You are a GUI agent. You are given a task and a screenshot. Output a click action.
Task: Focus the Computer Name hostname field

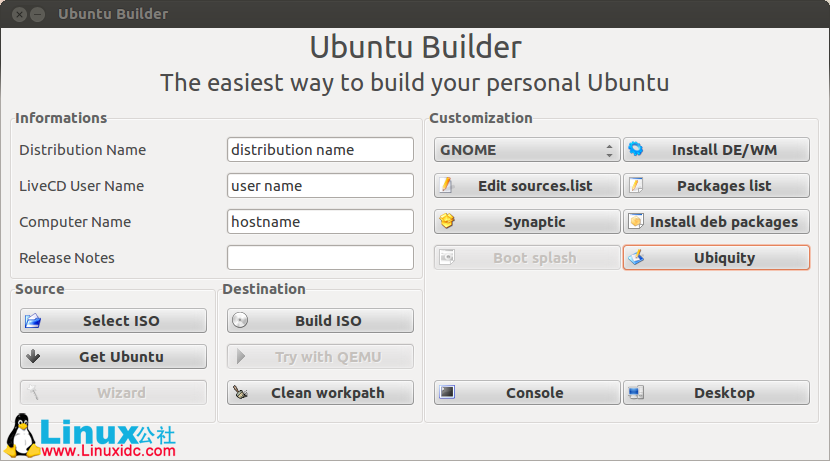[x=320, y=222]
